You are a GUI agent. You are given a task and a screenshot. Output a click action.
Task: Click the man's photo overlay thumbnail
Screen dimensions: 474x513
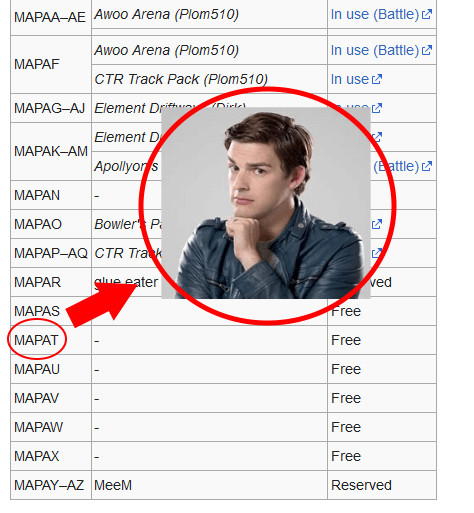(x=266, y=203)
